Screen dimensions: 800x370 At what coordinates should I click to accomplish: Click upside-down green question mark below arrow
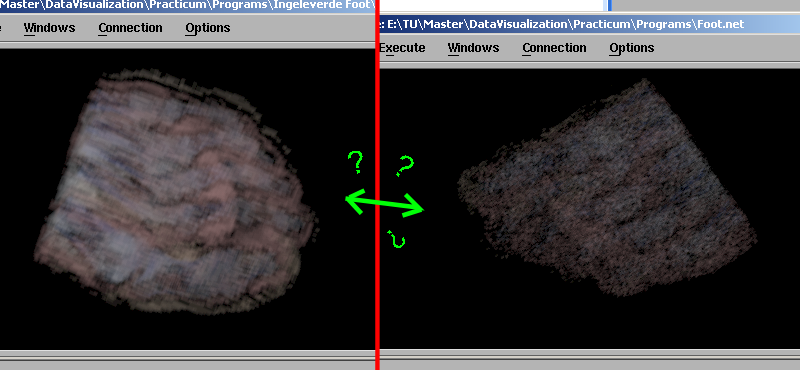[396, 239]
